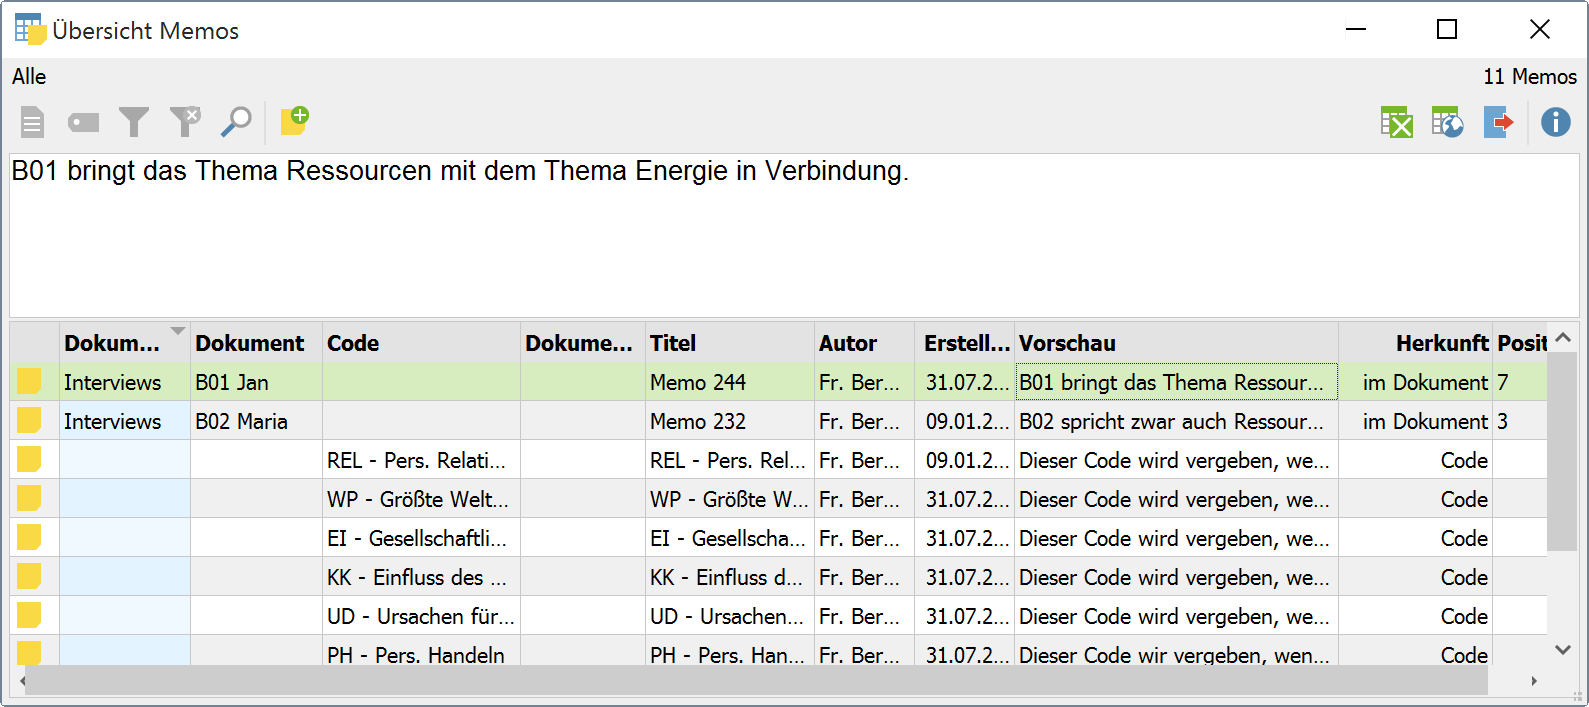Click vertical scrollbar up arrow
This screenshot has height=707, width=1589.
pyautogui.click(x=1563, y=338)
